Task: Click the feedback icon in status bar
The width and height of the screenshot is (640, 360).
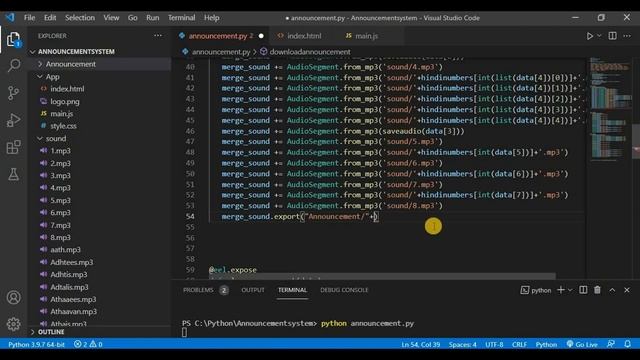Action: (611, 344)
